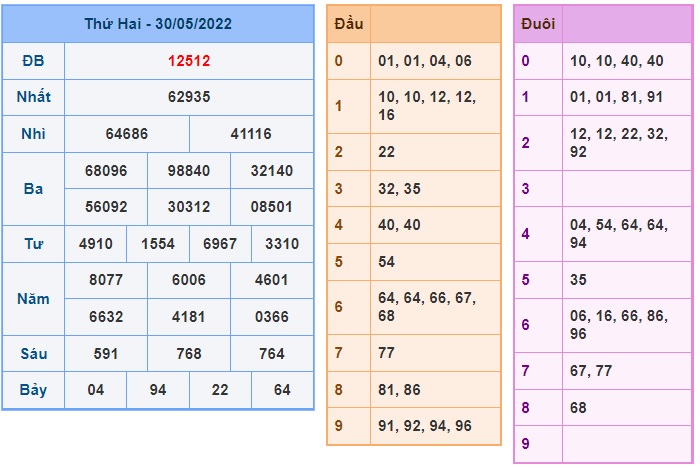Click the "Bảy" row label
Image resolution: width=700 pixels, height=468 pixels.
pos(33,390)
